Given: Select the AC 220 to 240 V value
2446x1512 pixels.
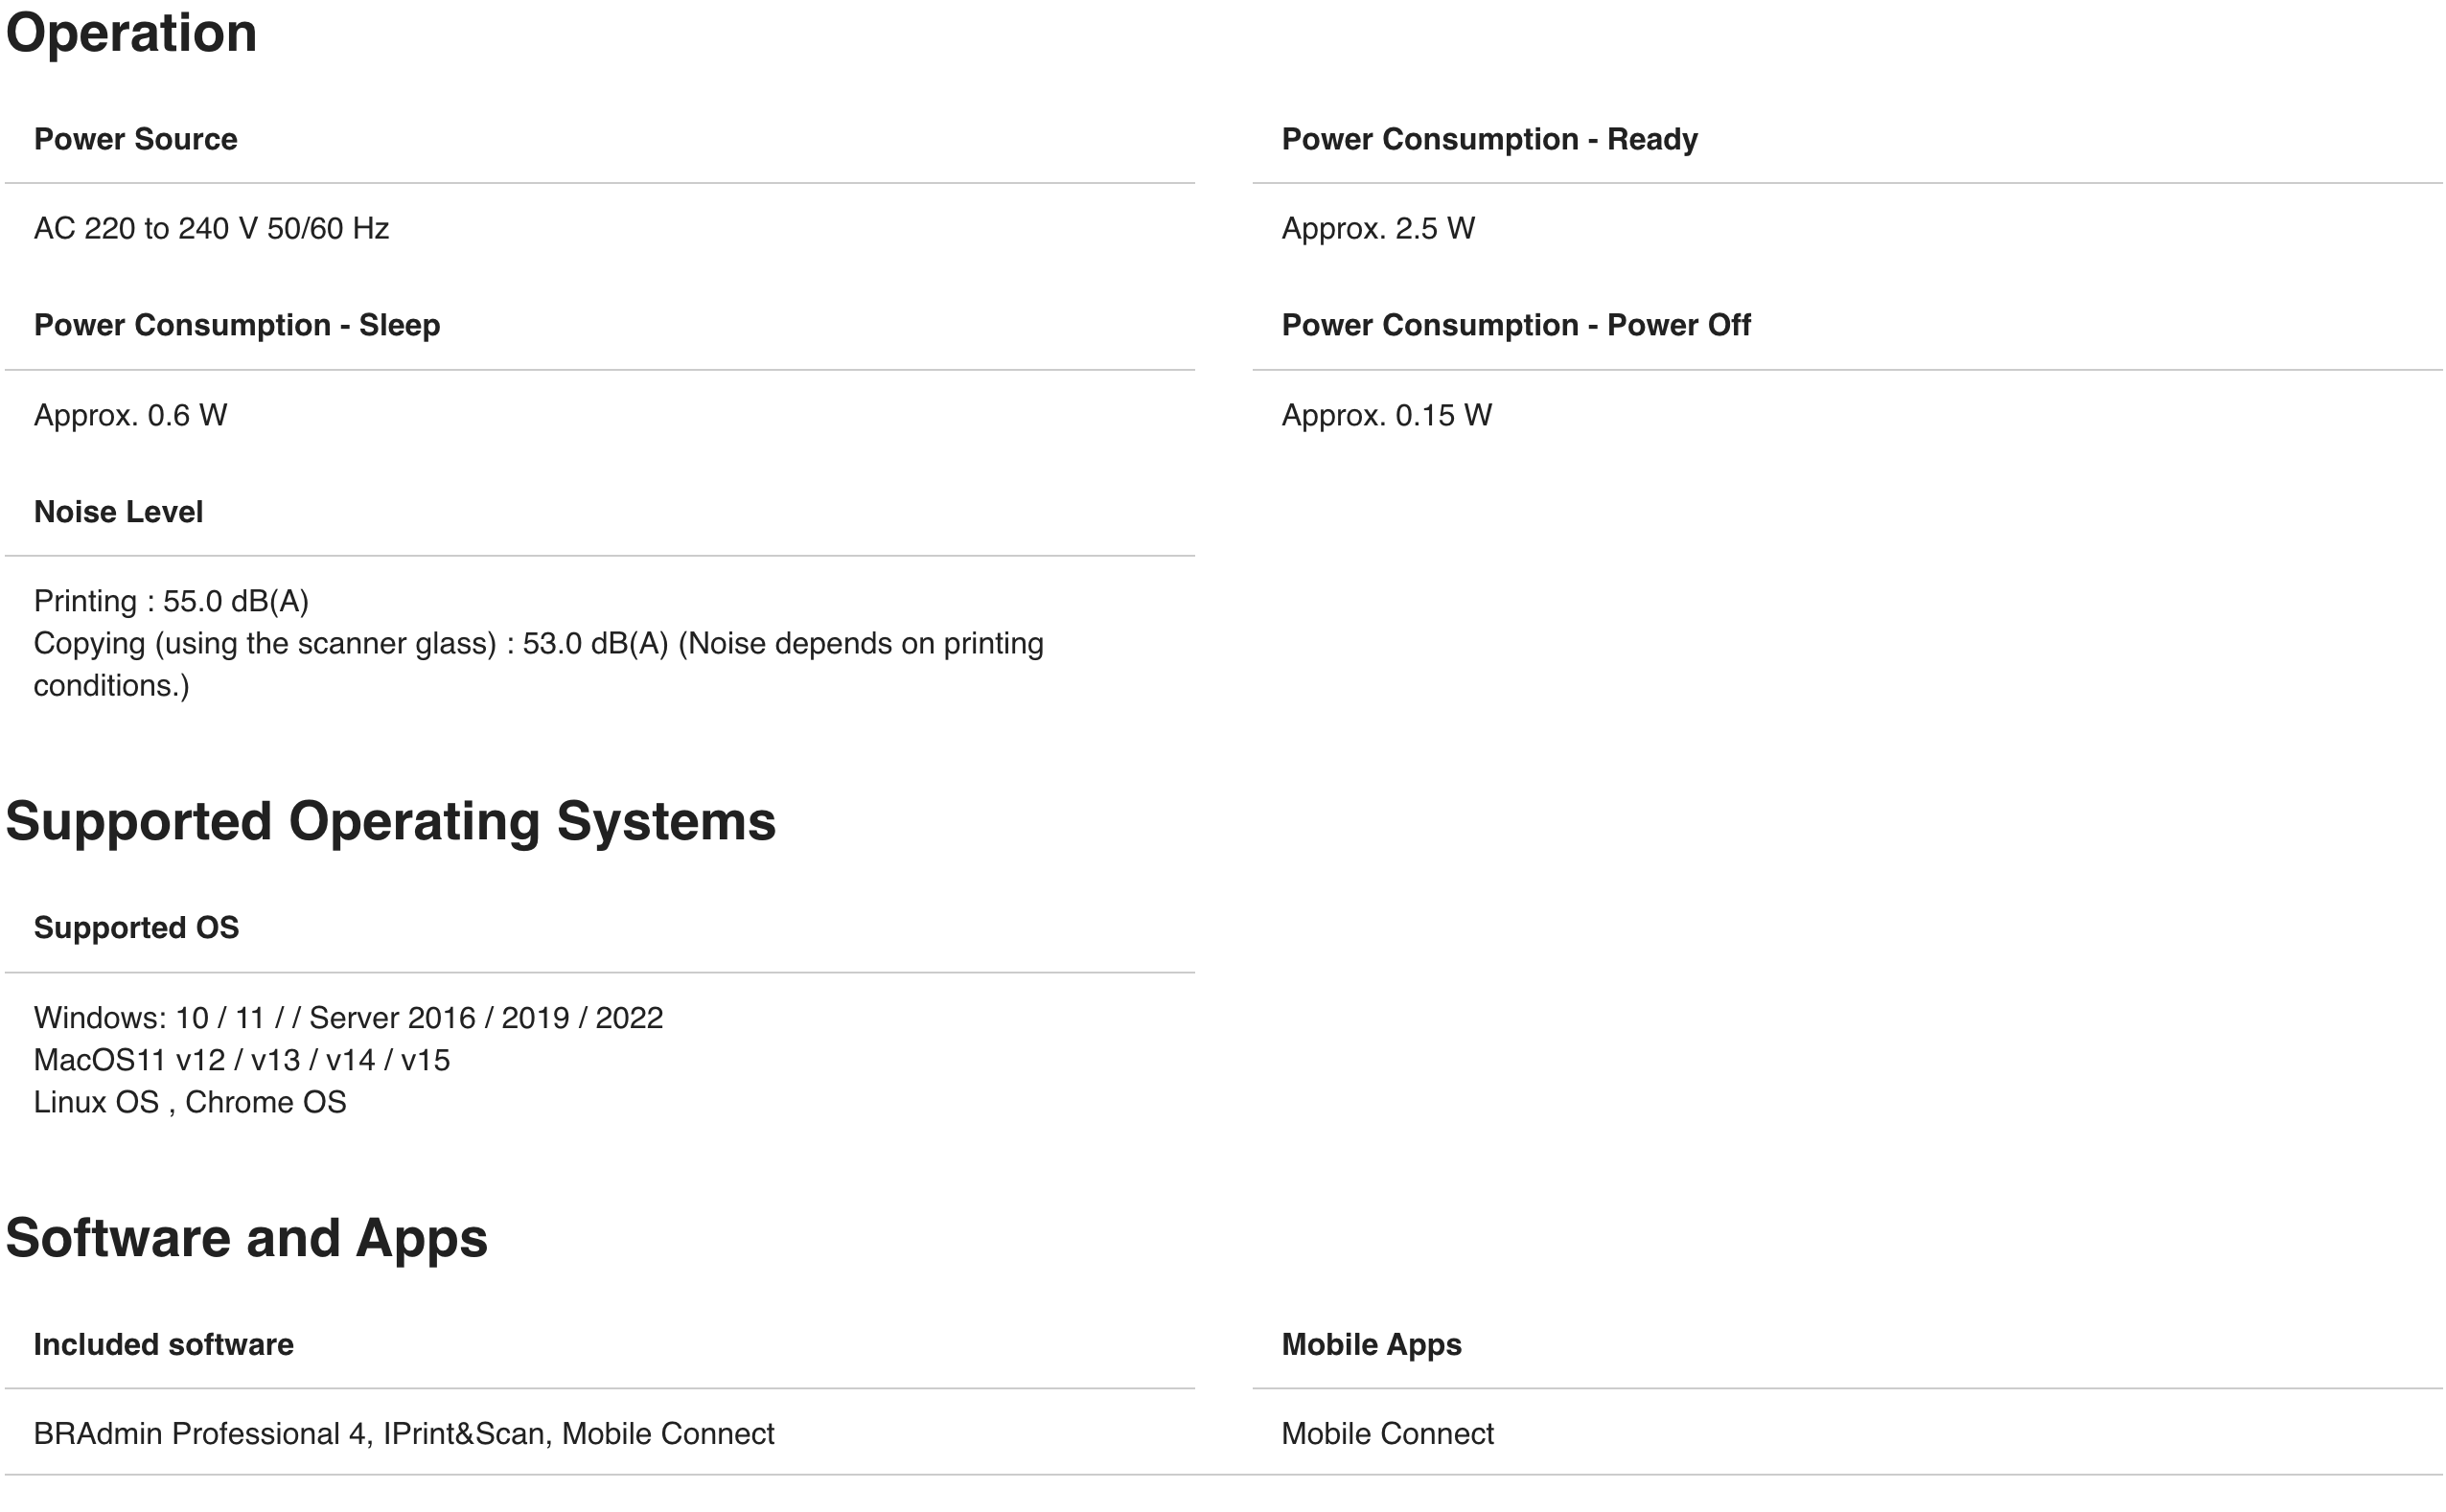Looking at the screenshot, I should 211,229.
